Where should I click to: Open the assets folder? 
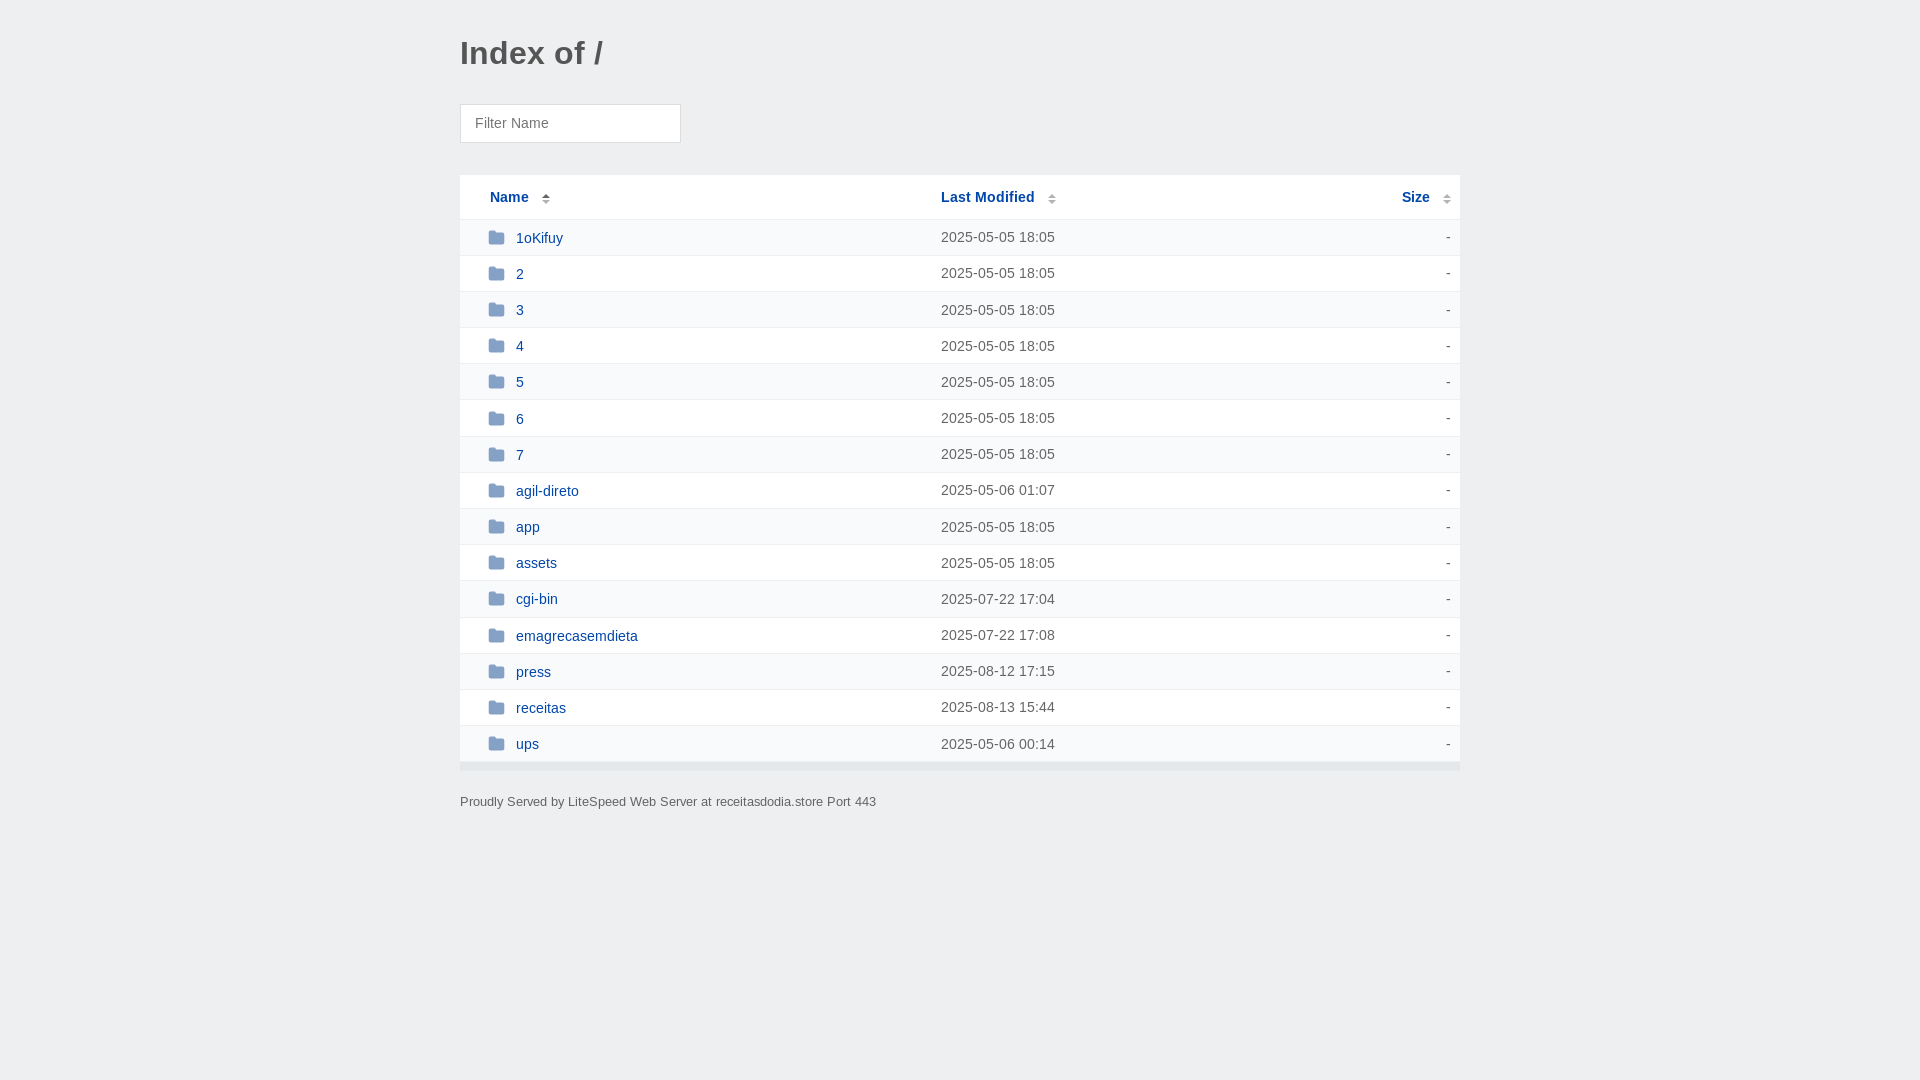536,563
